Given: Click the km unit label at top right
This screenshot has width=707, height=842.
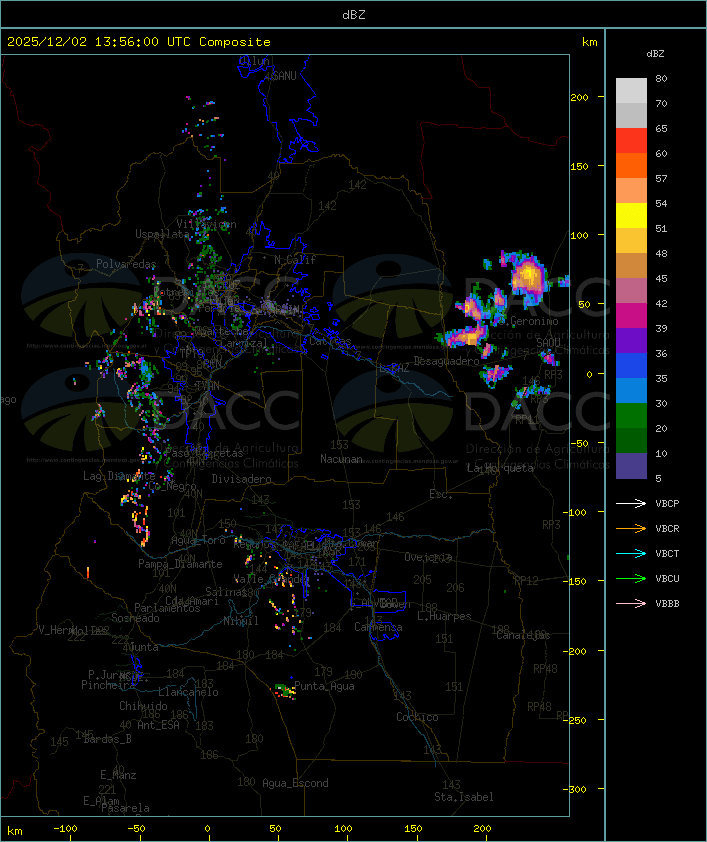Looking at the screenshot, I should click(589, 42).
